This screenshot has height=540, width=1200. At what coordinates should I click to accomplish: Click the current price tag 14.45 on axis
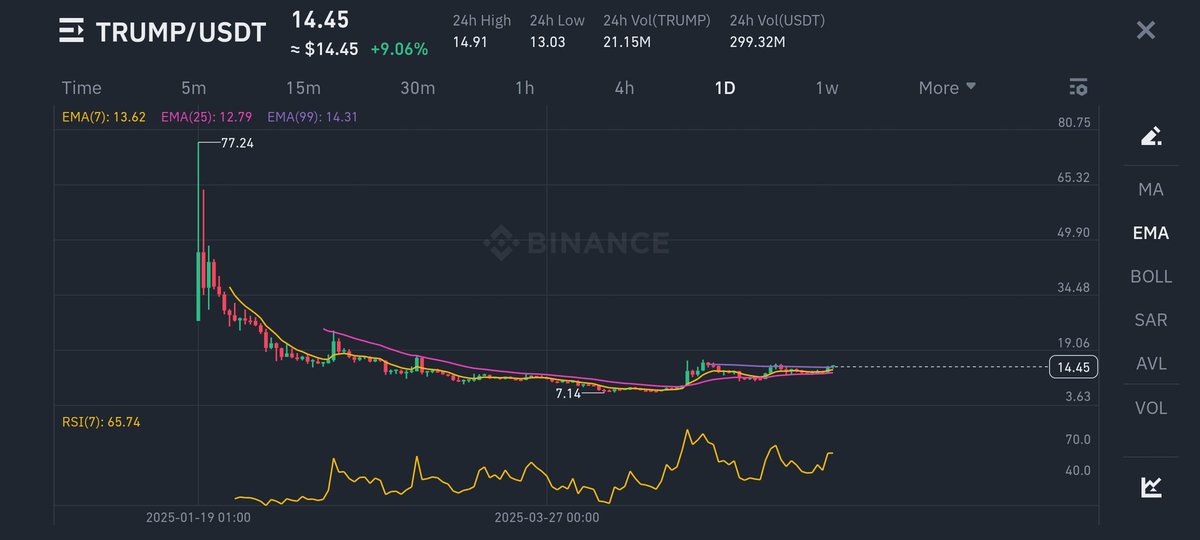(x=1074, y=367)
